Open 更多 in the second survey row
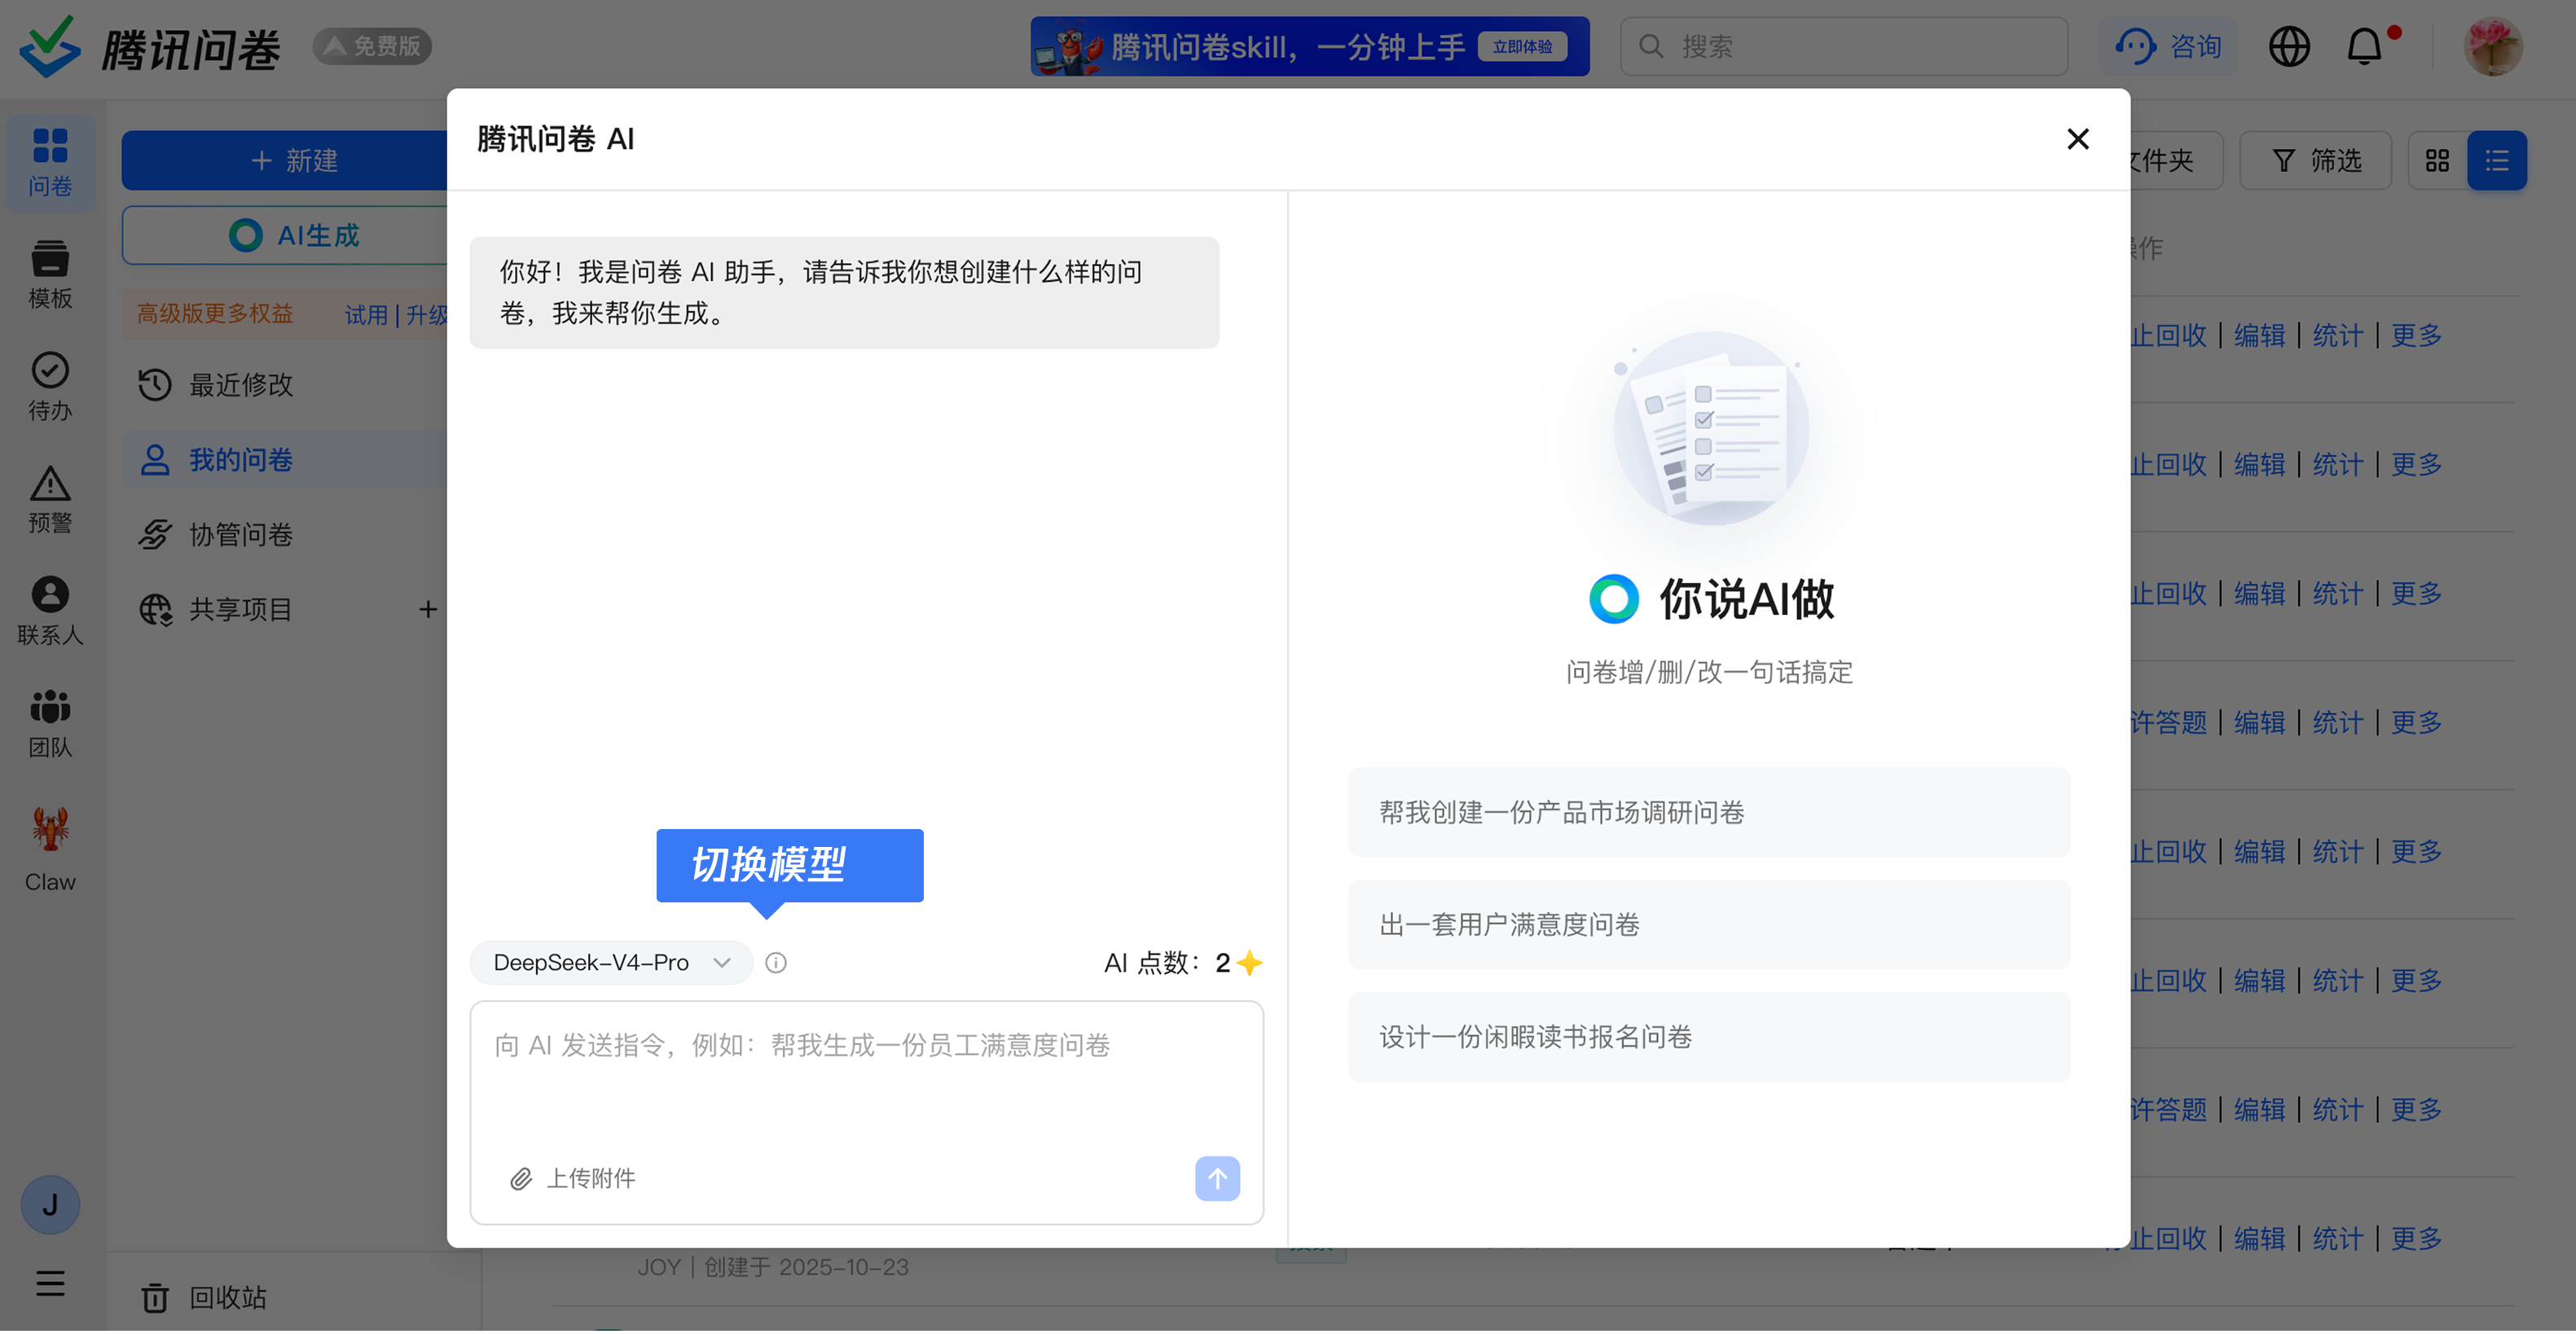Image resolution: width=2576 pixels, height=1334 pixels. coord(2416,465)
